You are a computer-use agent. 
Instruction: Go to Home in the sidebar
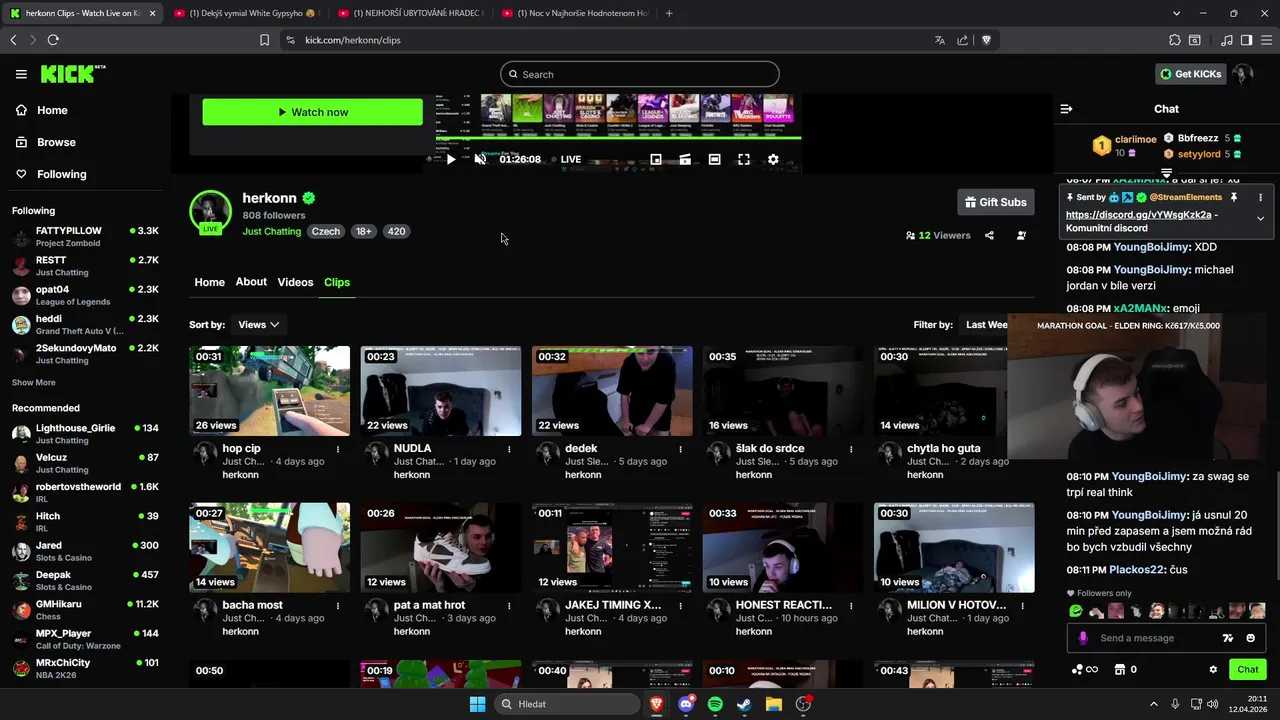point(42,110)
